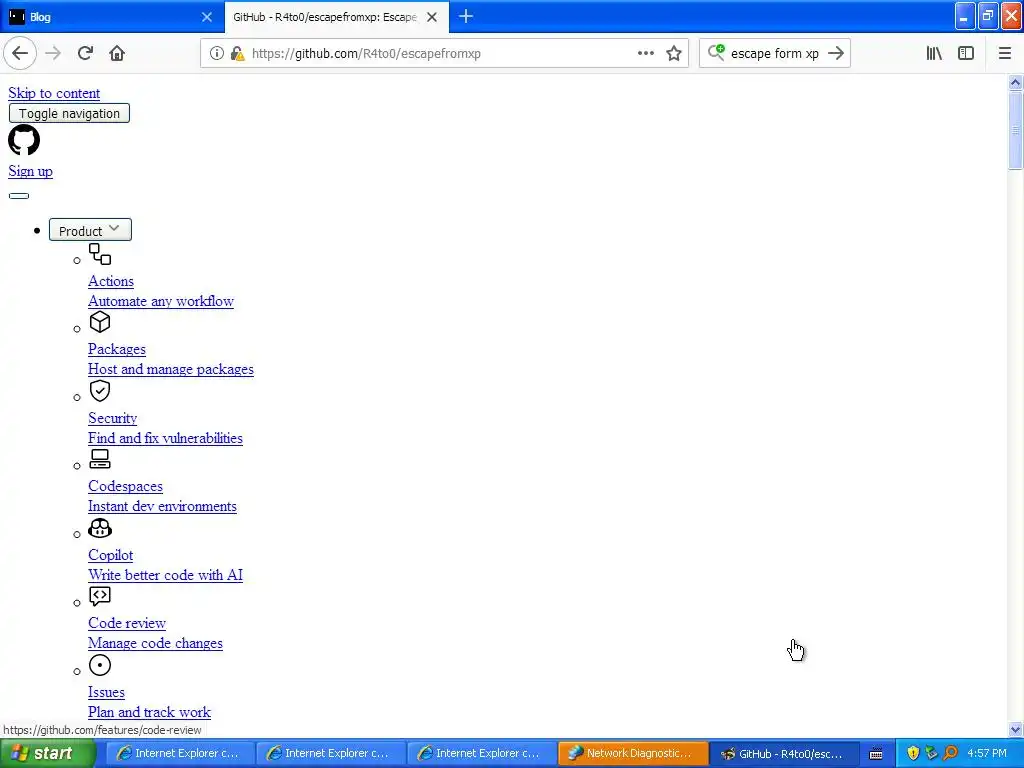Switch to second Internet Explorer taskbar item
The width and height of the screenshot is (1024, 768).
pyautogui.click(x=329, y=753)
